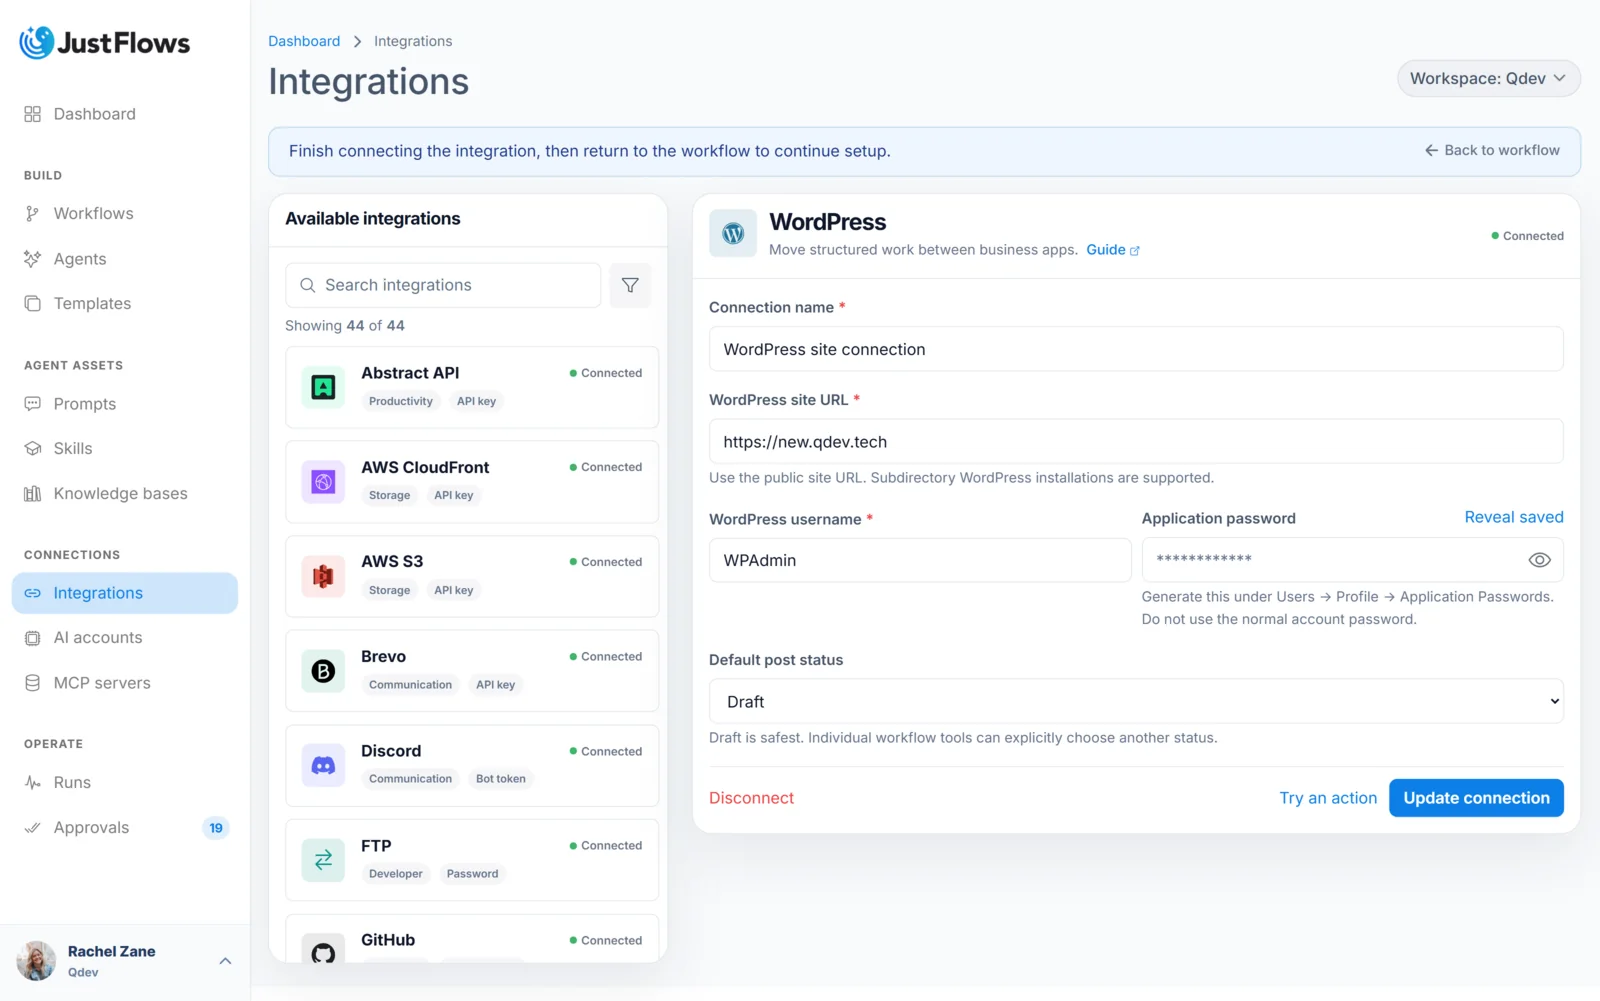Click Update connection button
The height and width of the screenshot is (1001, 1600).
1476,798
